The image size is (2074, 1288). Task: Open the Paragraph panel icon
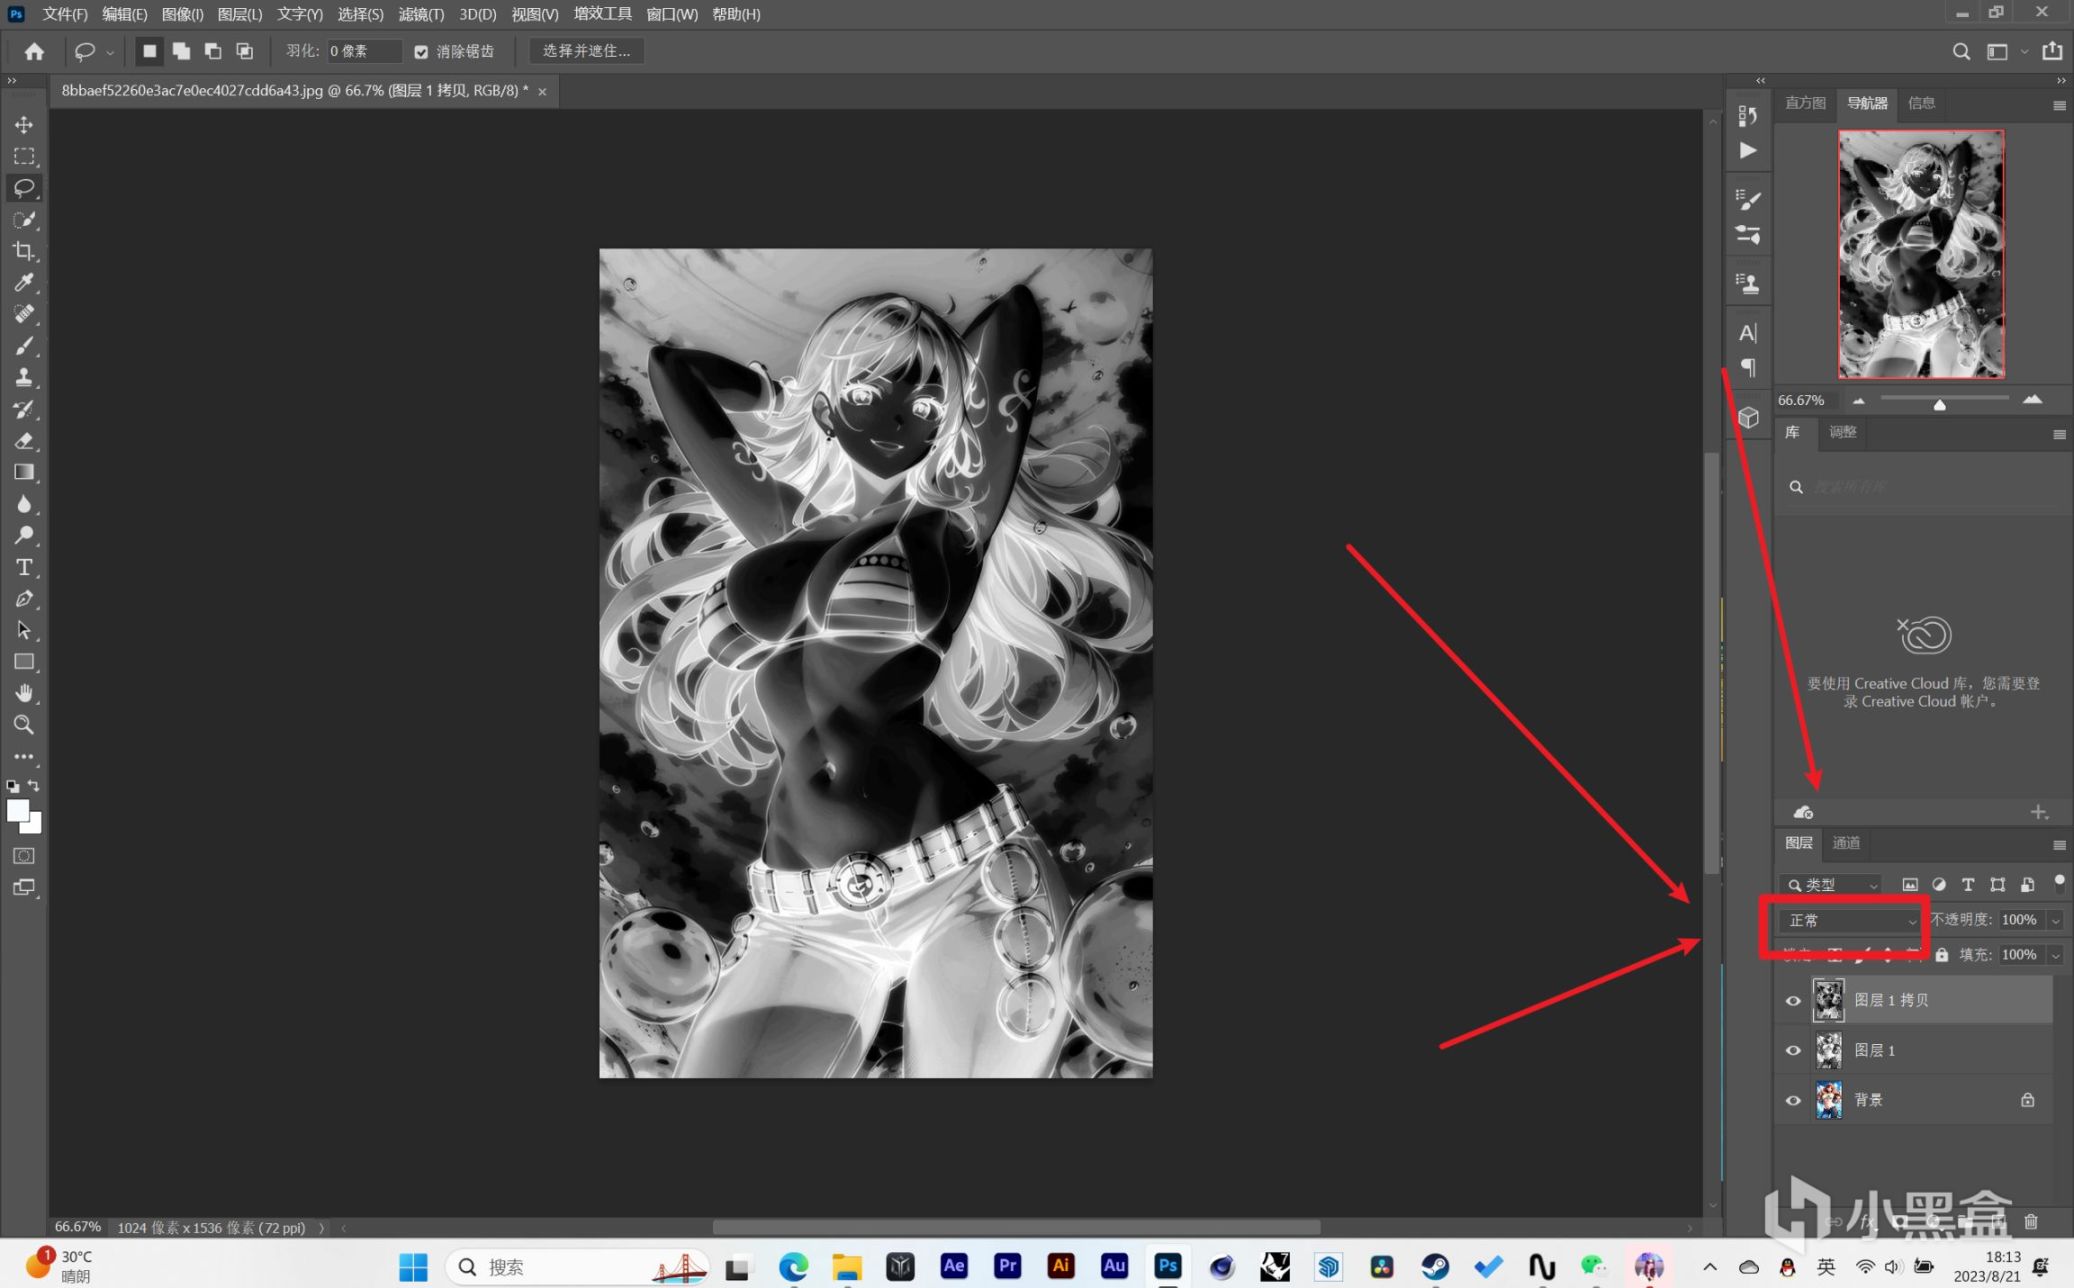pos(1748,368)
